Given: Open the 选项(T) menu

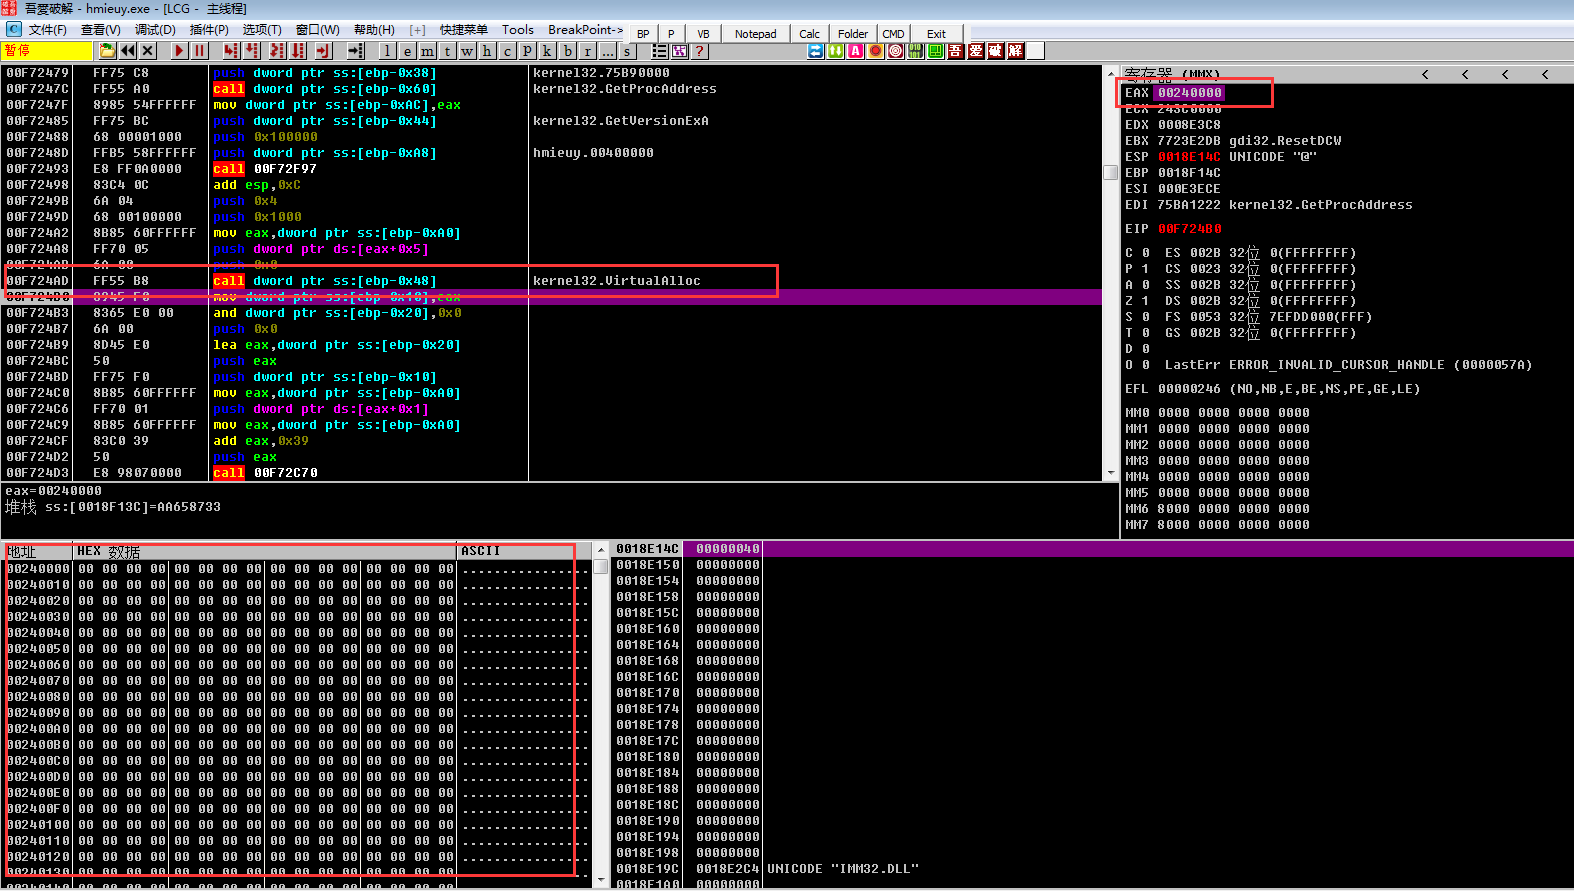Looking at the screenshot, I should (262, 30).
